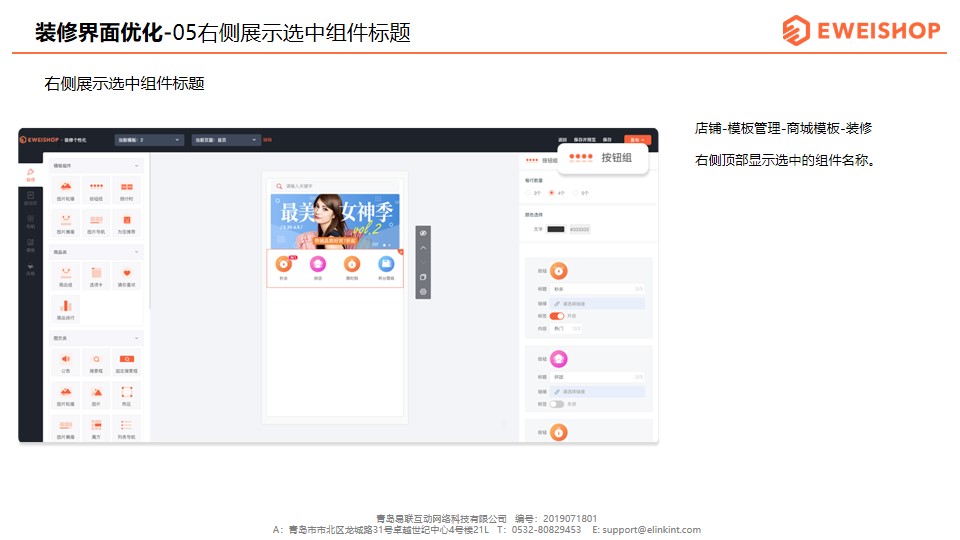960x540 pixels.
Task: Click the support@elinkint.com email text
Action: pyautogui.click(x=651, y=530)
